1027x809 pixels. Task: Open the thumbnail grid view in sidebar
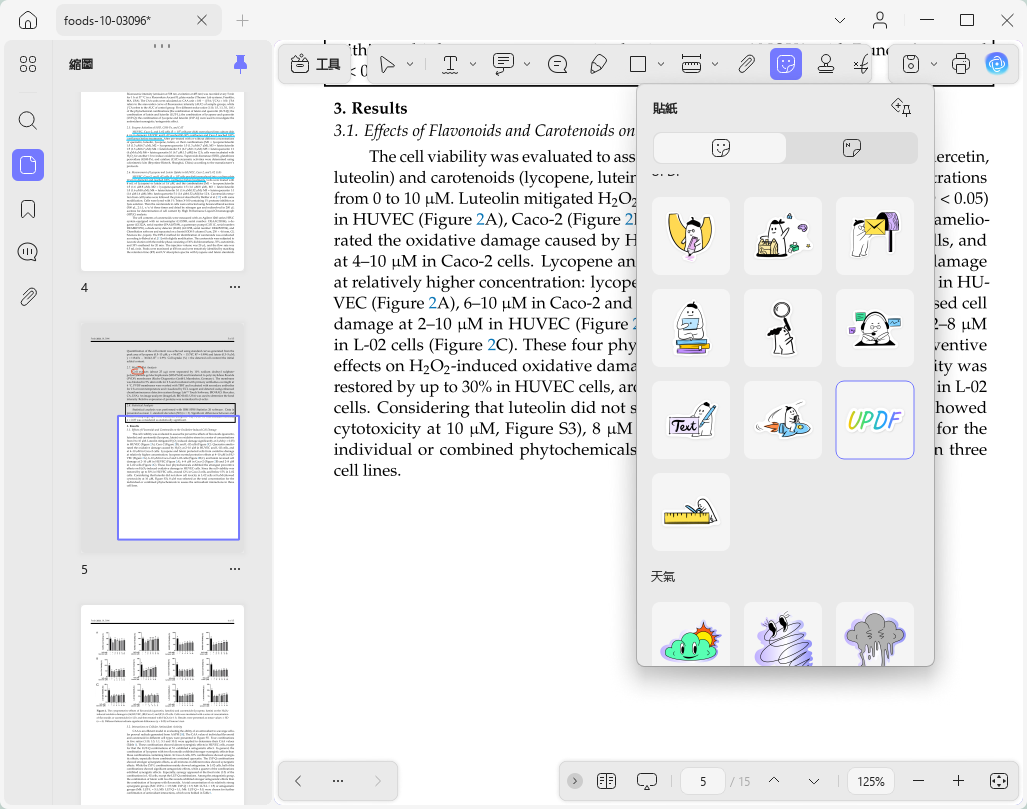click(x=28, y=64)
